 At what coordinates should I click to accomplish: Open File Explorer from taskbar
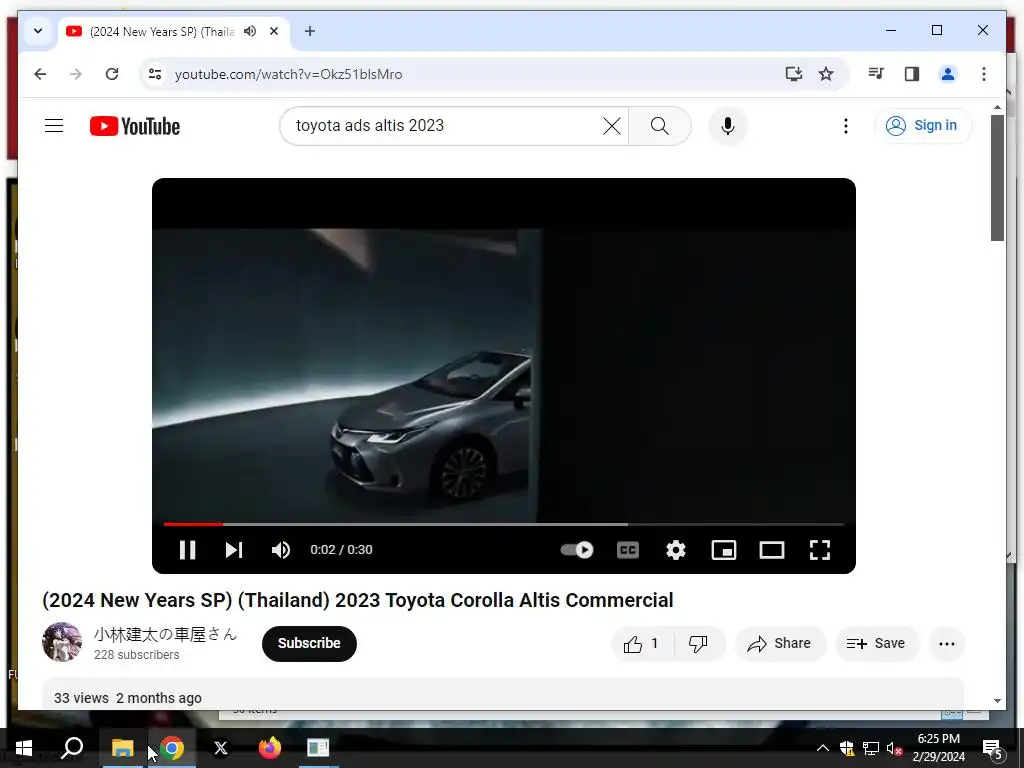point(122,748)
